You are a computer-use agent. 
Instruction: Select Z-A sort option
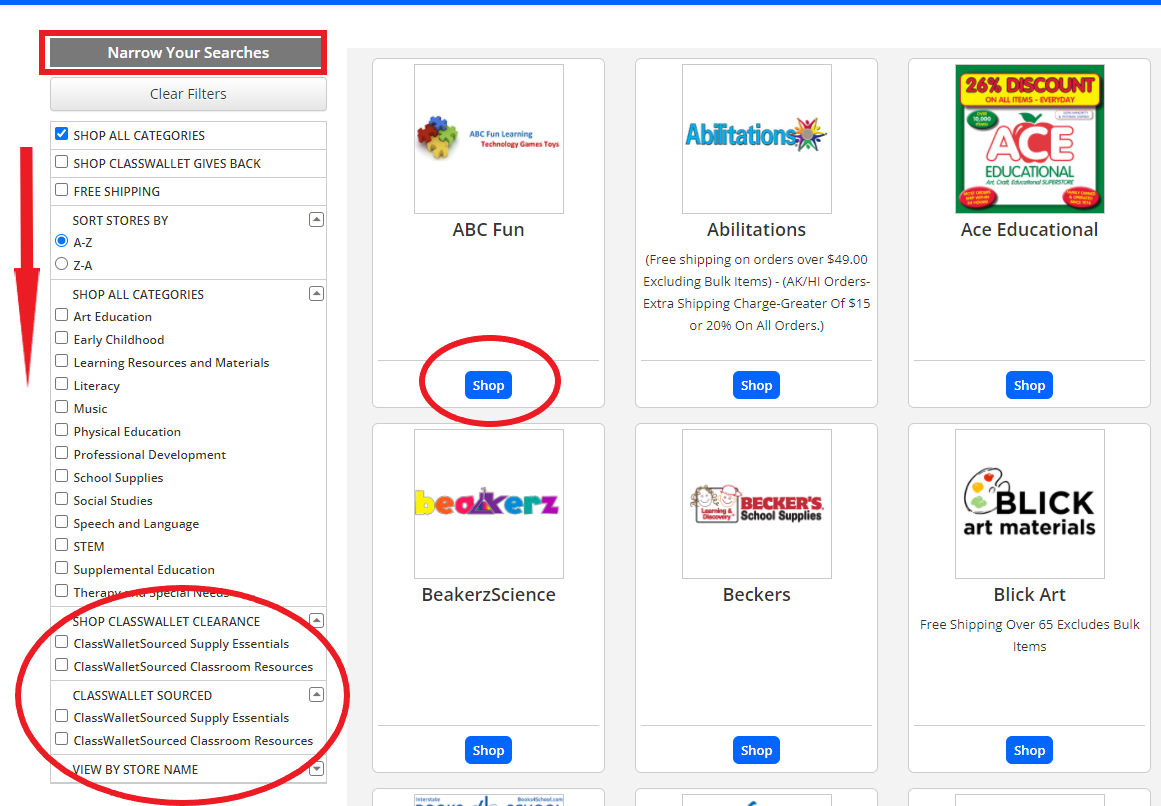pyautogui.click(x=61, y=263)
